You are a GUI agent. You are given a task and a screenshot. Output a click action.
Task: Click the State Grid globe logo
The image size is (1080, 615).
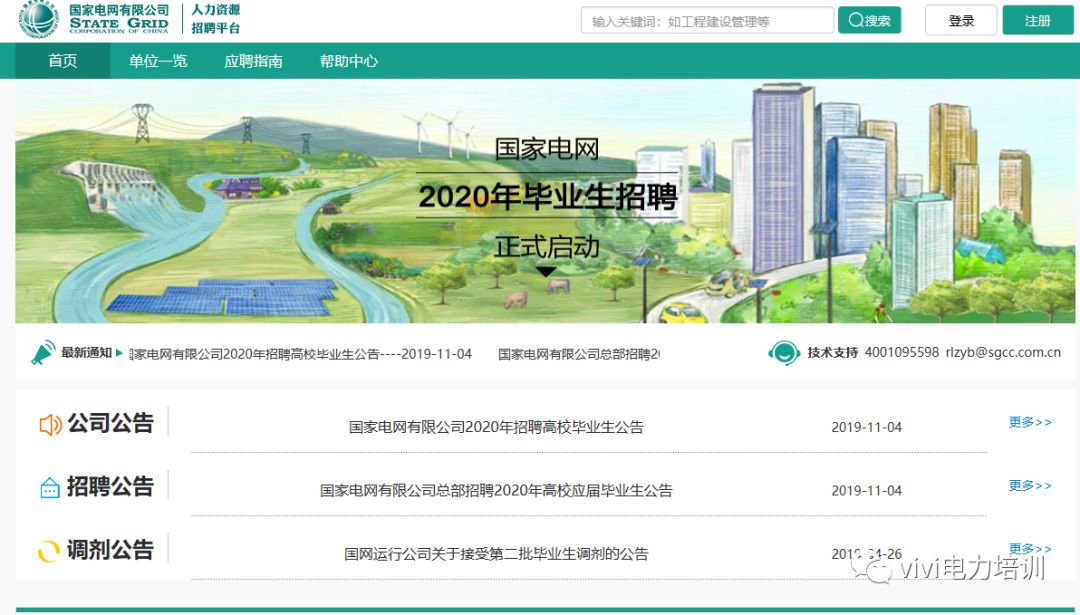coord(39,19)
